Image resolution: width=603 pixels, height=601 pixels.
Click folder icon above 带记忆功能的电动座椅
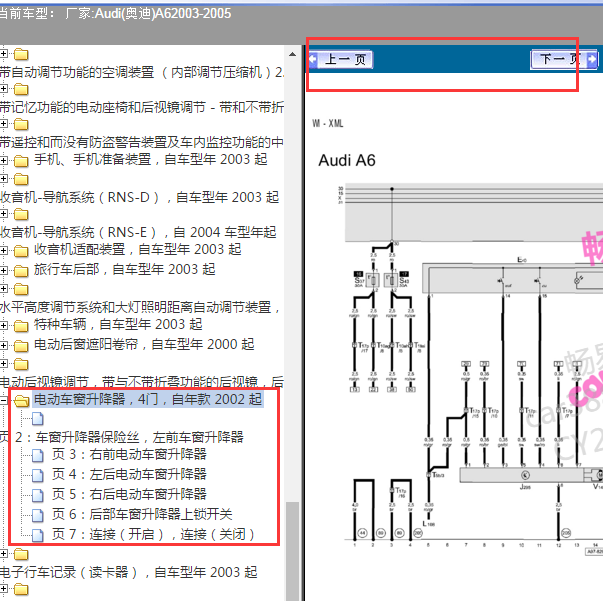click(x=21, y=90)
